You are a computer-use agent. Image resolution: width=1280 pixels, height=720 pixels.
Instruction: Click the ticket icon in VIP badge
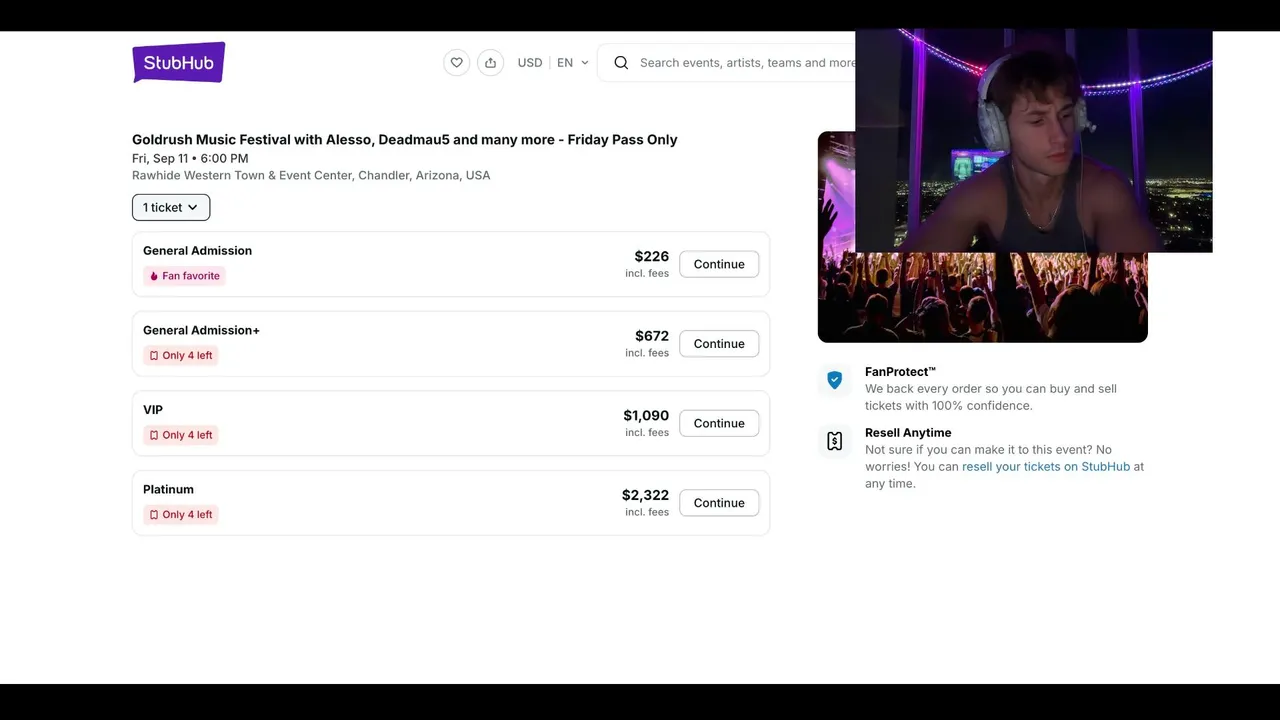pos(154,435)
